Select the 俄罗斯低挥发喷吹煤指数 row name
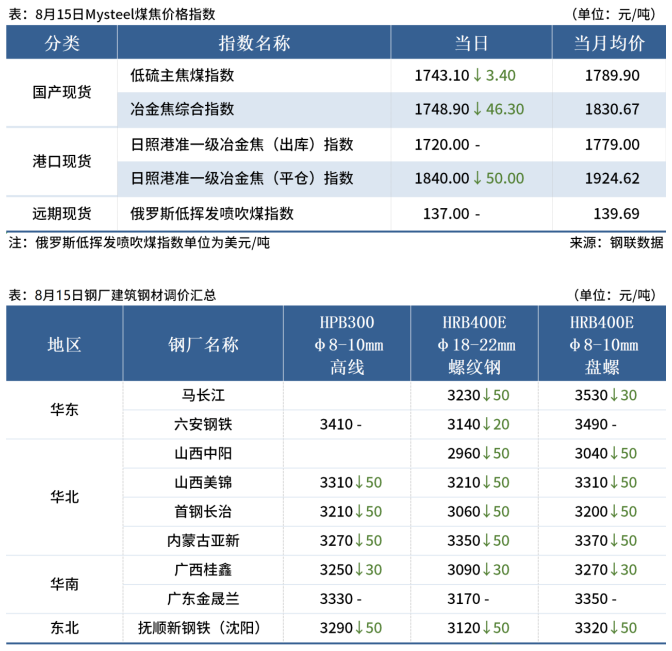Viewport: 672px width, 651px height. coord(212,213)
